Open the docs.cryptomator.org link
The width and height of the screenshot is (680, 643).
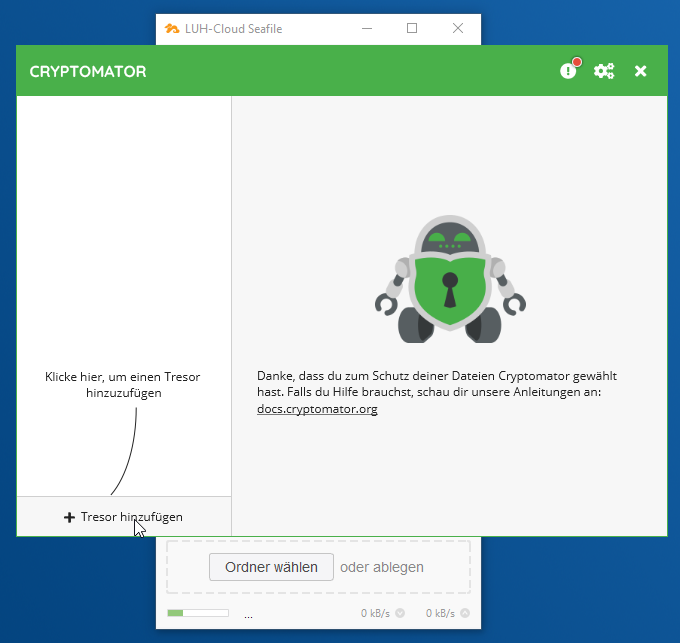pos(317,409)
